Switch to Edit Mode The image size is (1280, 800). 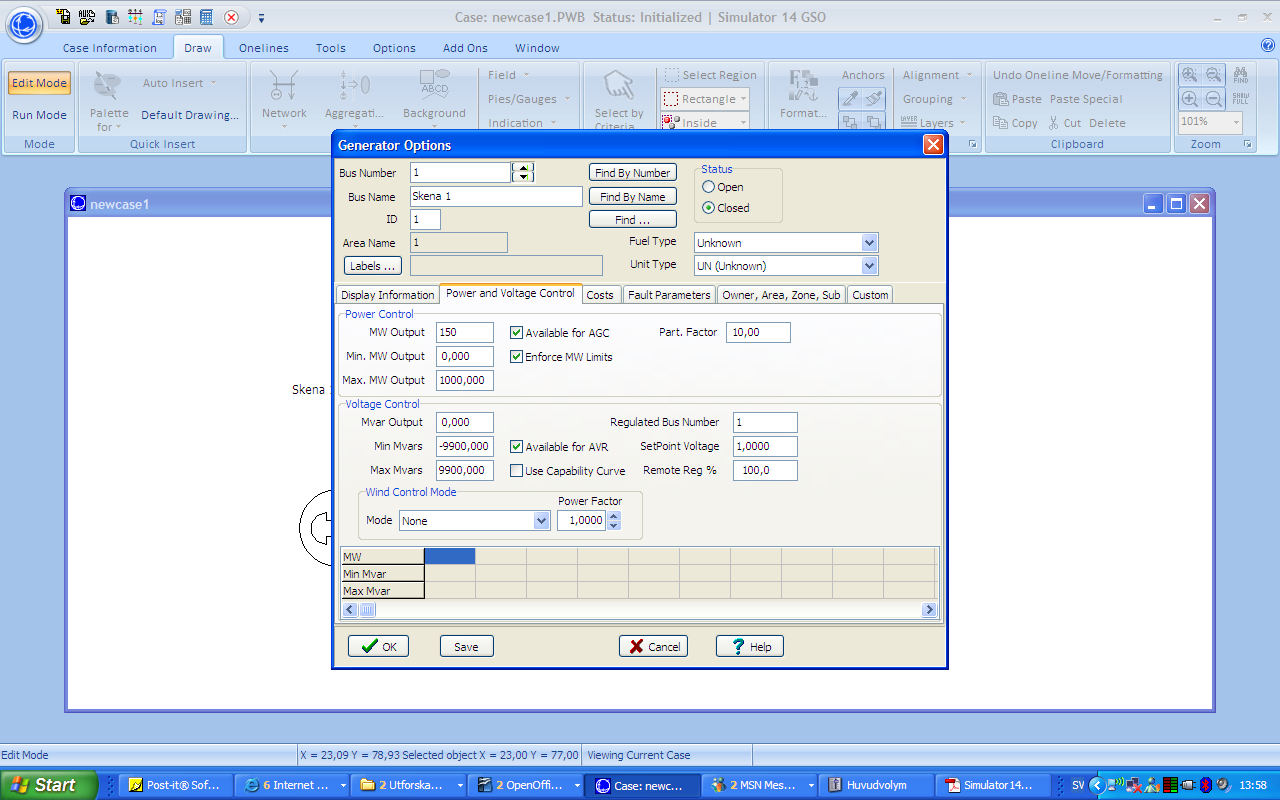pos(40,83)
